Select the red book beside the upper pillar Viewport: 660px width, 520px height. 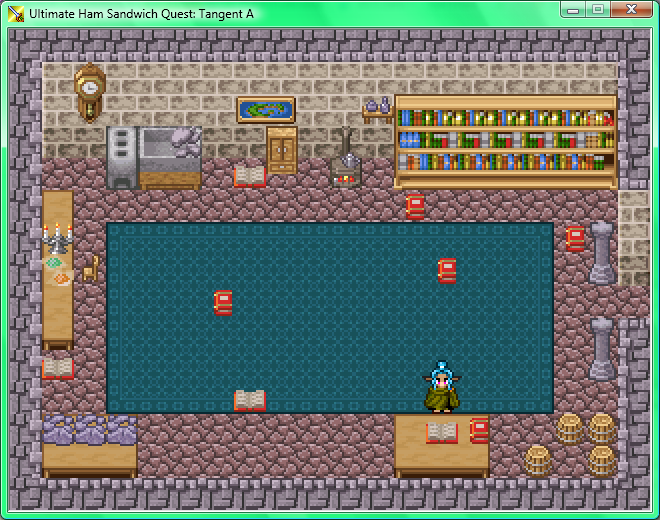[575, 238]
